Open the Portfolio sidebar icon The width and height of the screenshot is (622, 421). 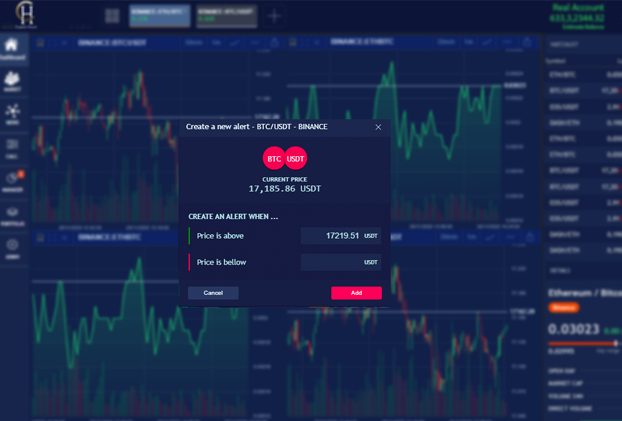click(12, 214)
